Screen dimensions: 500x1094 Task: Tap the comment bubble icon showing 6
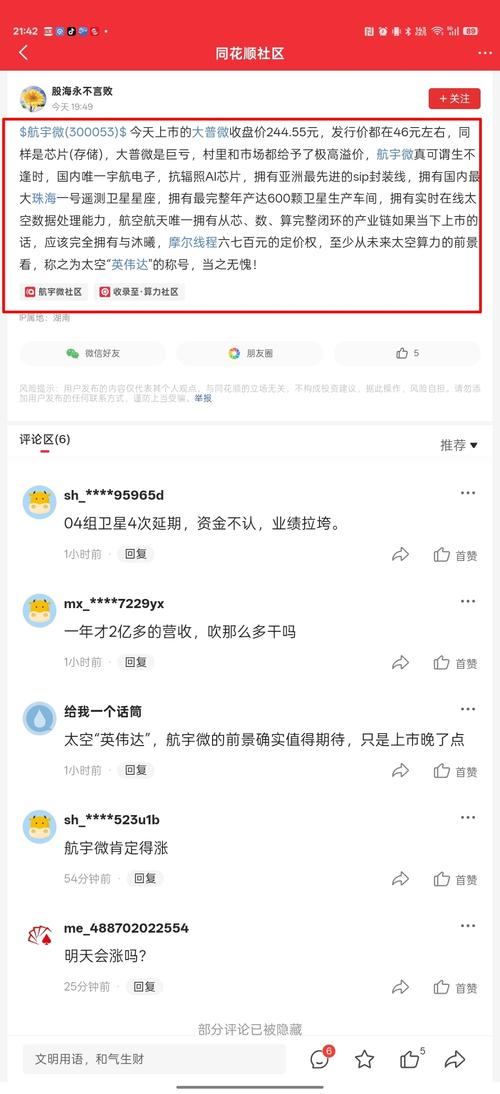click(x=321, y=1058)
